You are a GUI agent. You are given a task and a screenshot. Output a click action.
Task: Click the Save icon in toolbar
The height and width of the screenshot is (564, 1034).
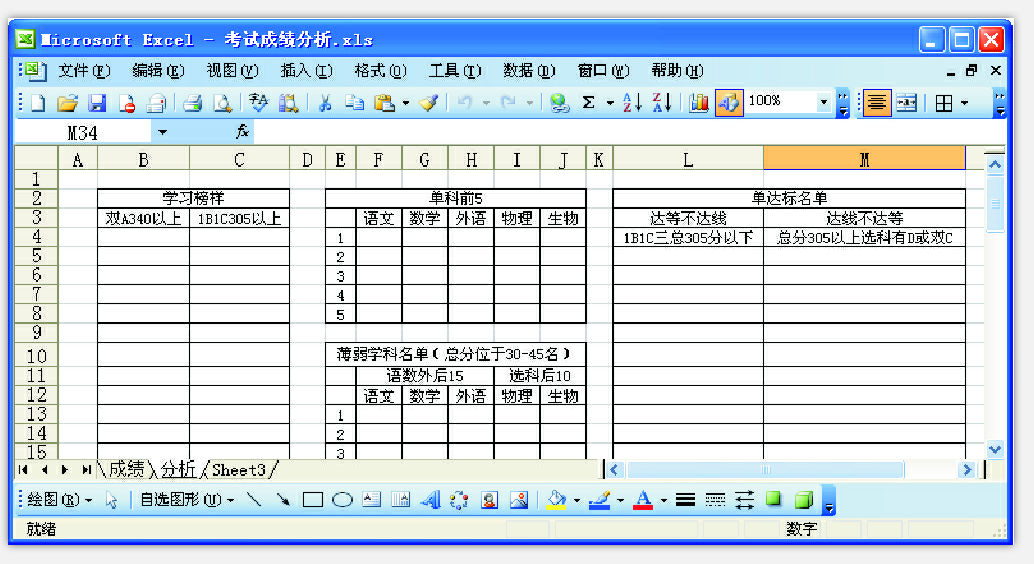[x=97, y=102]
